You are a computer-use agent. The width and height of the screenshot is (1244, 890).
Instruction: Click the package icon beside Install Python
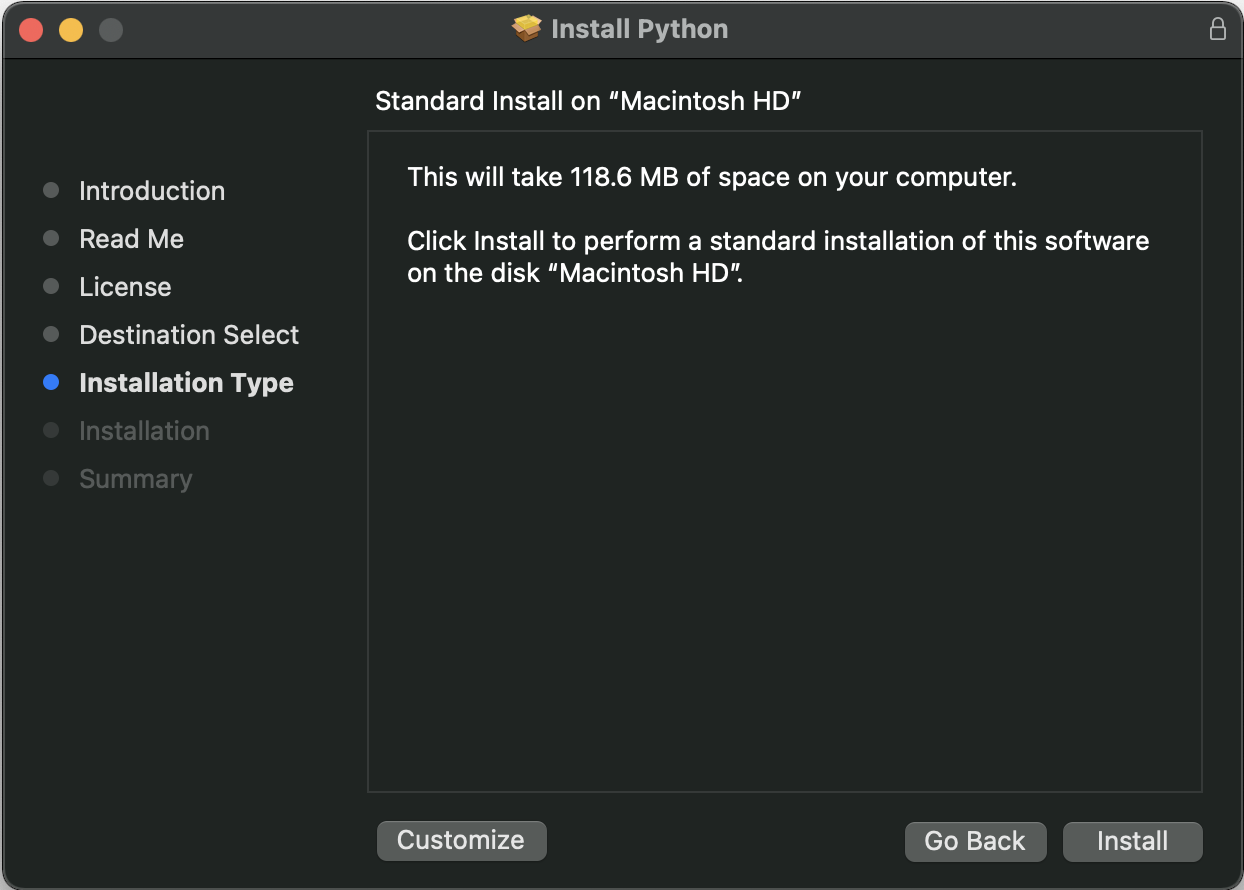click(x=526, y=29)
